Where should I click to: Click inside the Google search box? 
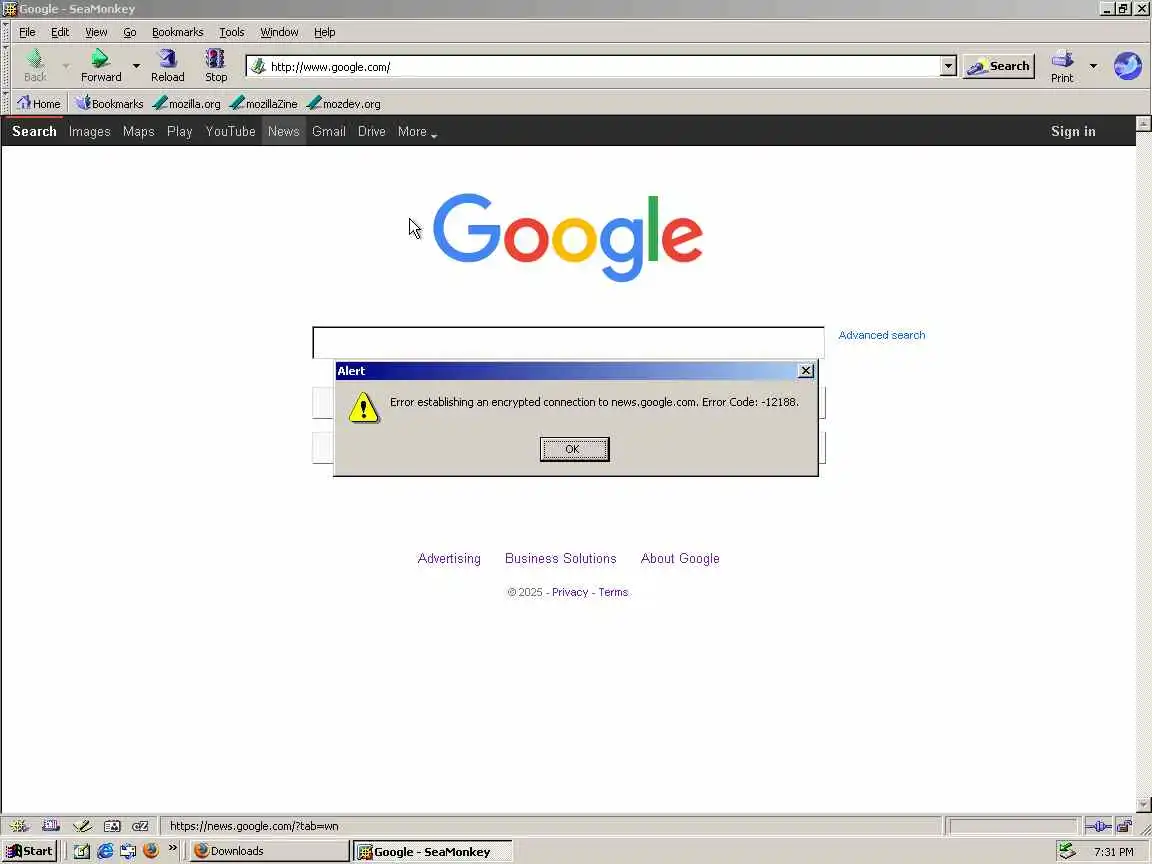point(568,343)
